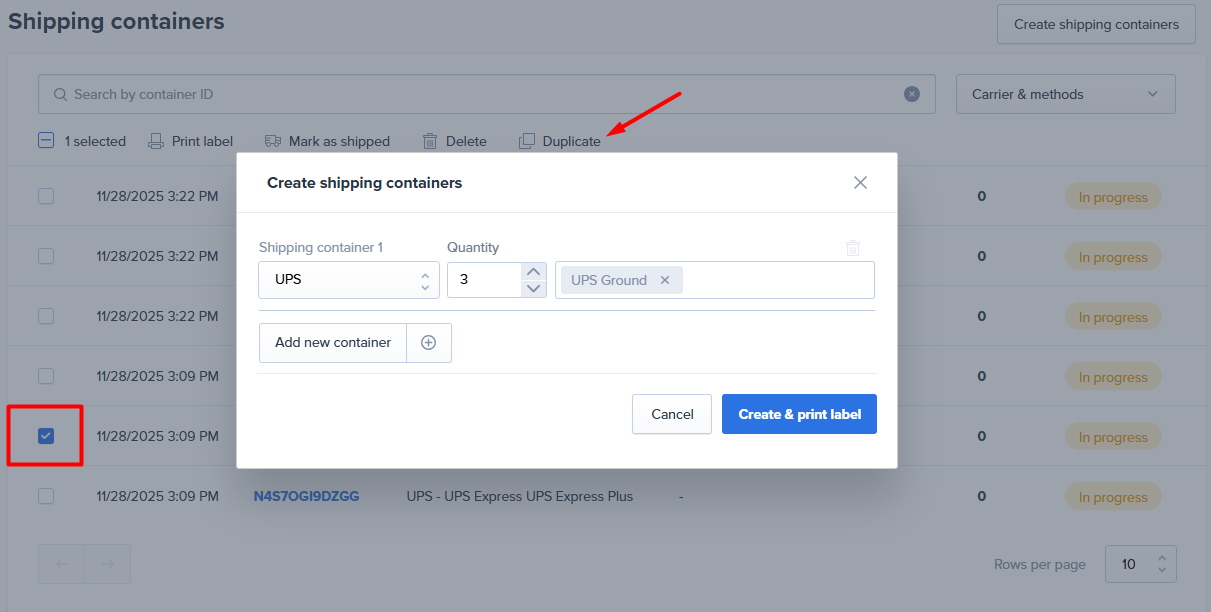Click the Search by container ID field
Viewport: 1211px width, 612px height.
click(x=480, y=94)
